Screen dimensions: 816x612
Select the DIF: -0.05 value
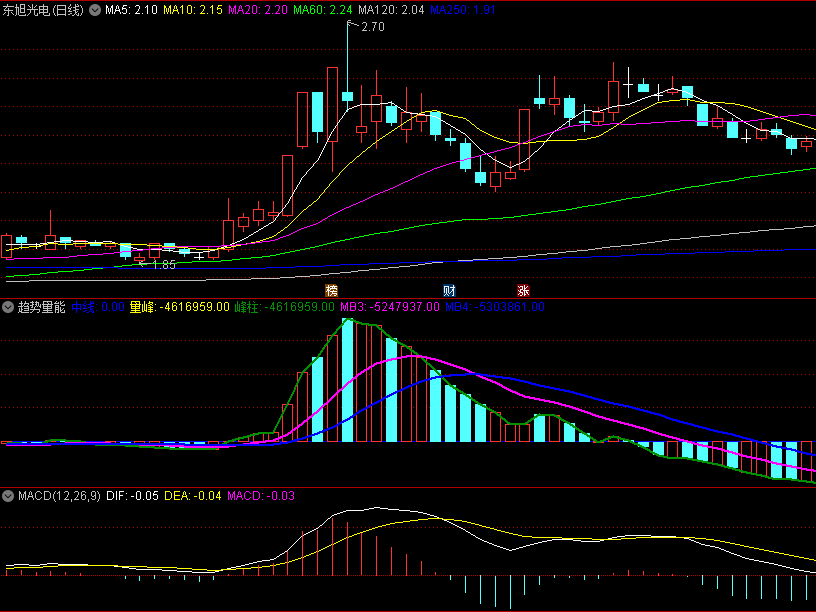pyautogui.click(x=132, y=496)
